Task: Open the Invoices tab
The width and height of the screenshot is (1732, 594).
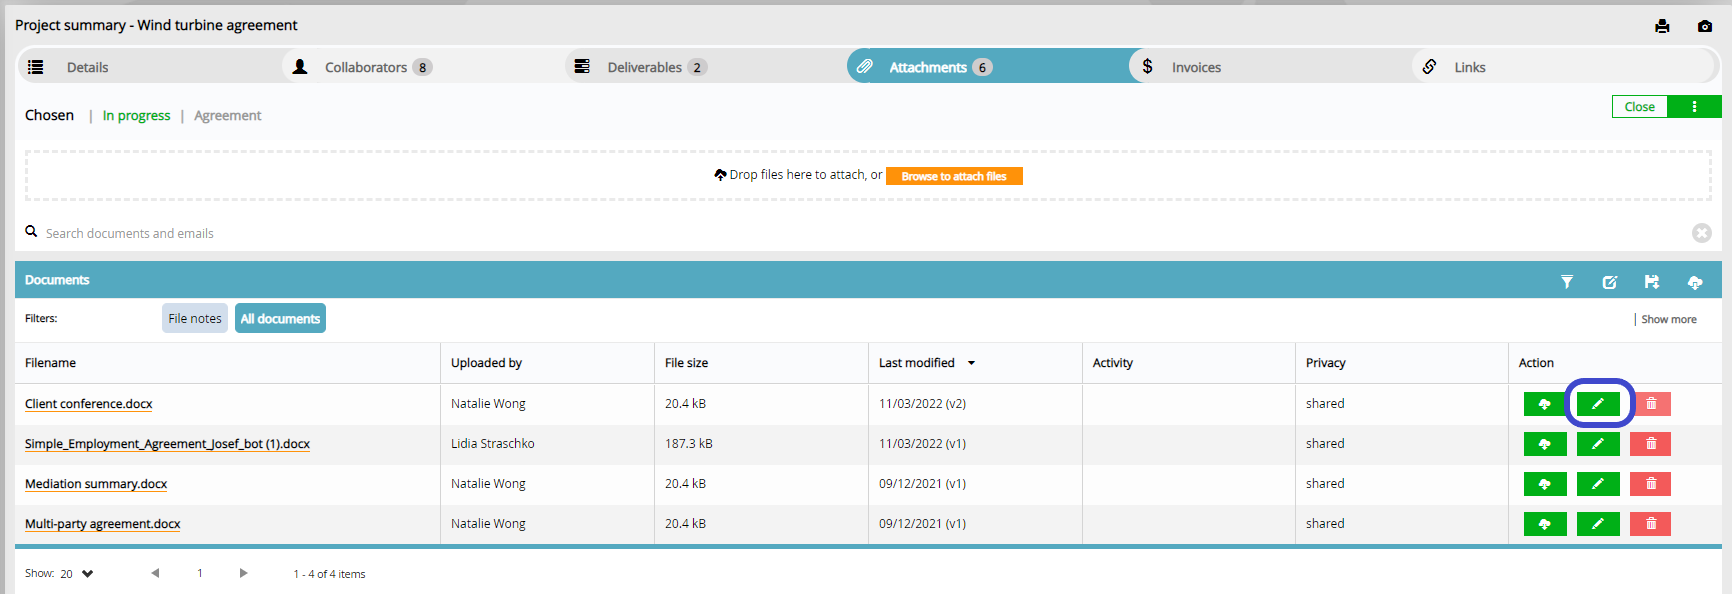Action: tap(1196, 67)
